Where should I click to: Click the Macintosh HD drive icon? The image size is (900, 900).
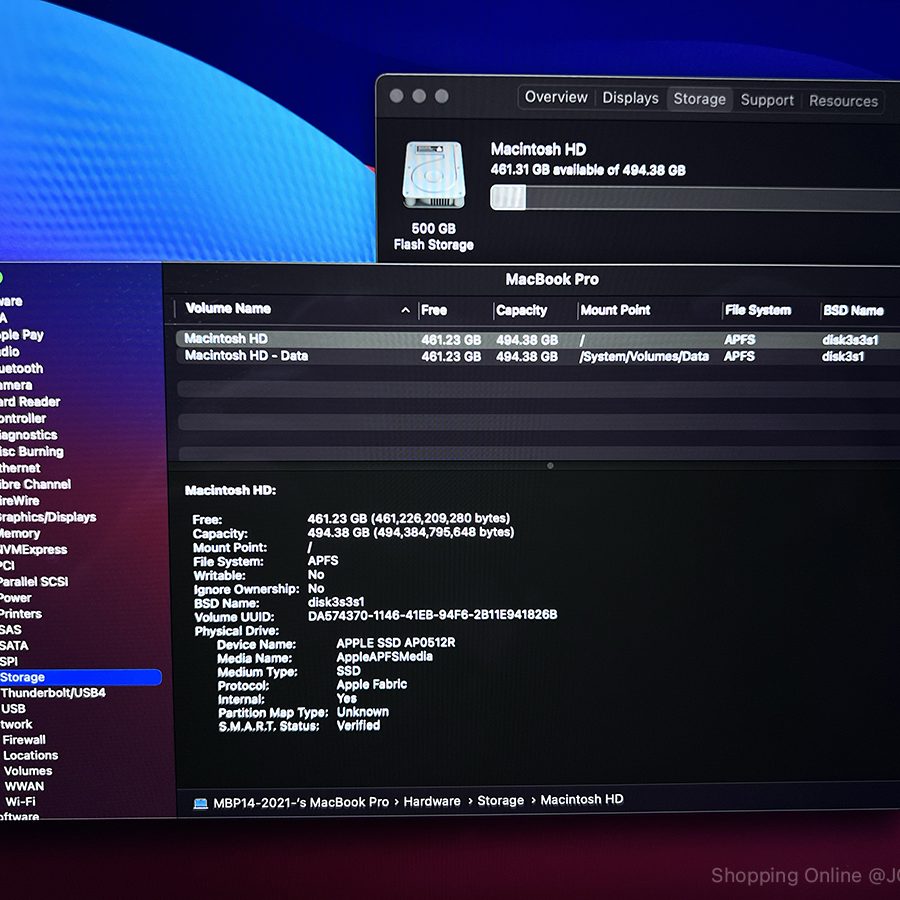[x=433, y=174]
